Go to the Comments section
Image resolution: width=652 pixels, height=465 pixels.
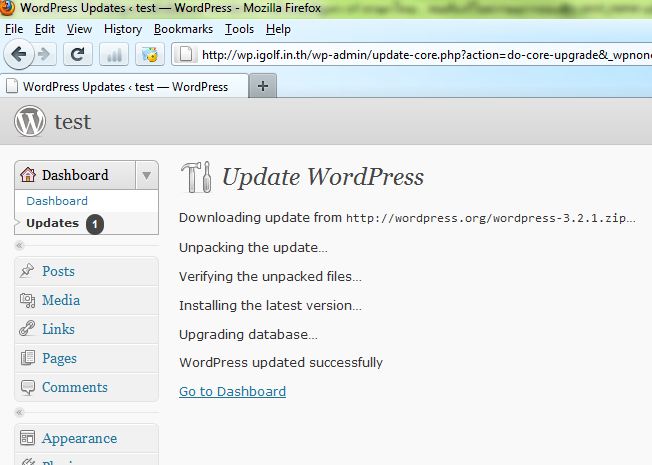tap(75, 387)
